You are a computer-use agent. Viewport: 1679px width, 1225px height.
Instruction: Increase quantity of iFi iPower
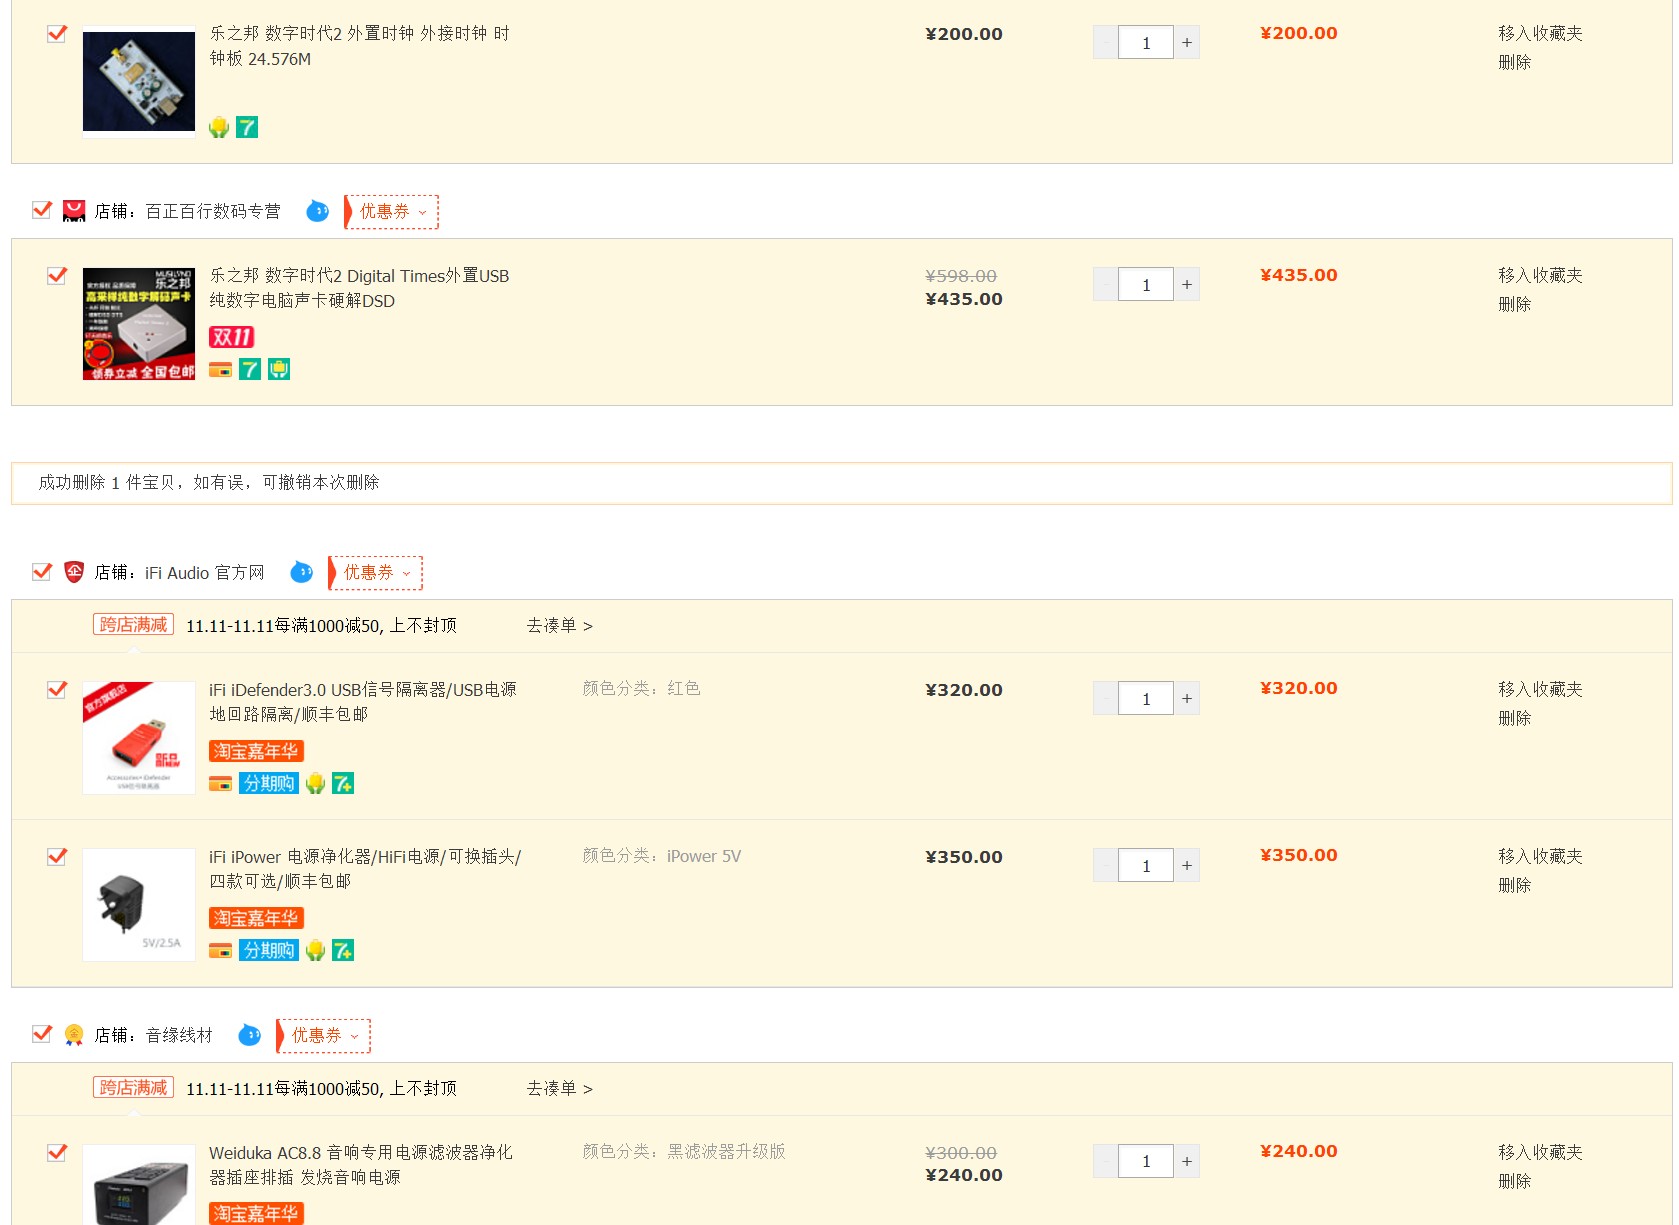(x=1187, y=865)
